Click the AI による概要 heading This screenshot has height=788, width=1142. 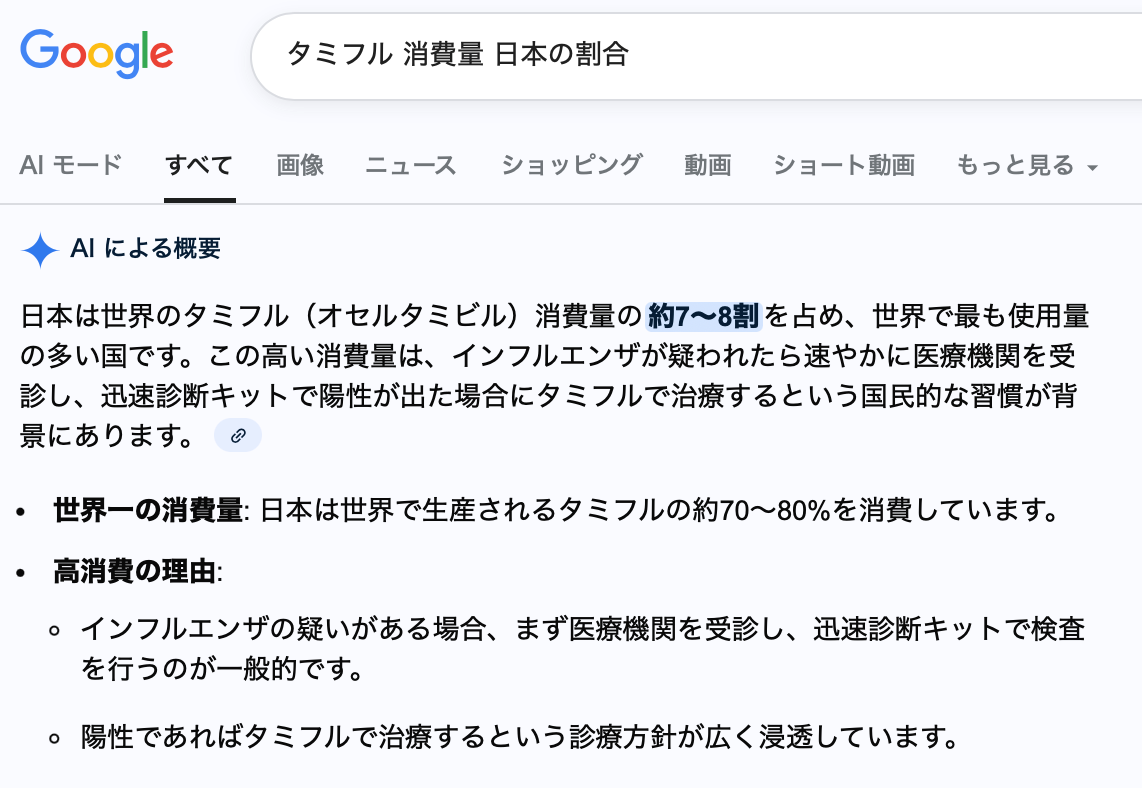click(x=145, y=249)
